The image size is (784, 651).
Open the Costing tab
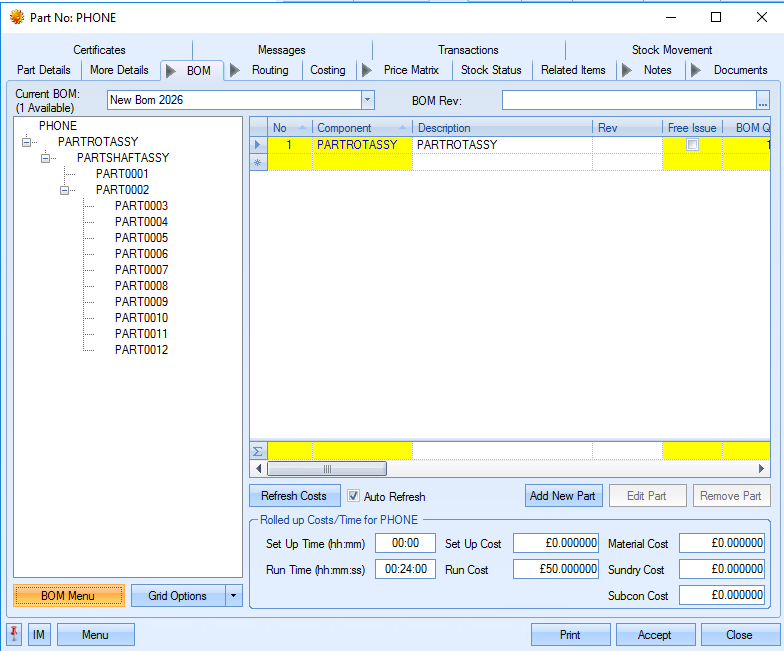click(x=327, y=70)
